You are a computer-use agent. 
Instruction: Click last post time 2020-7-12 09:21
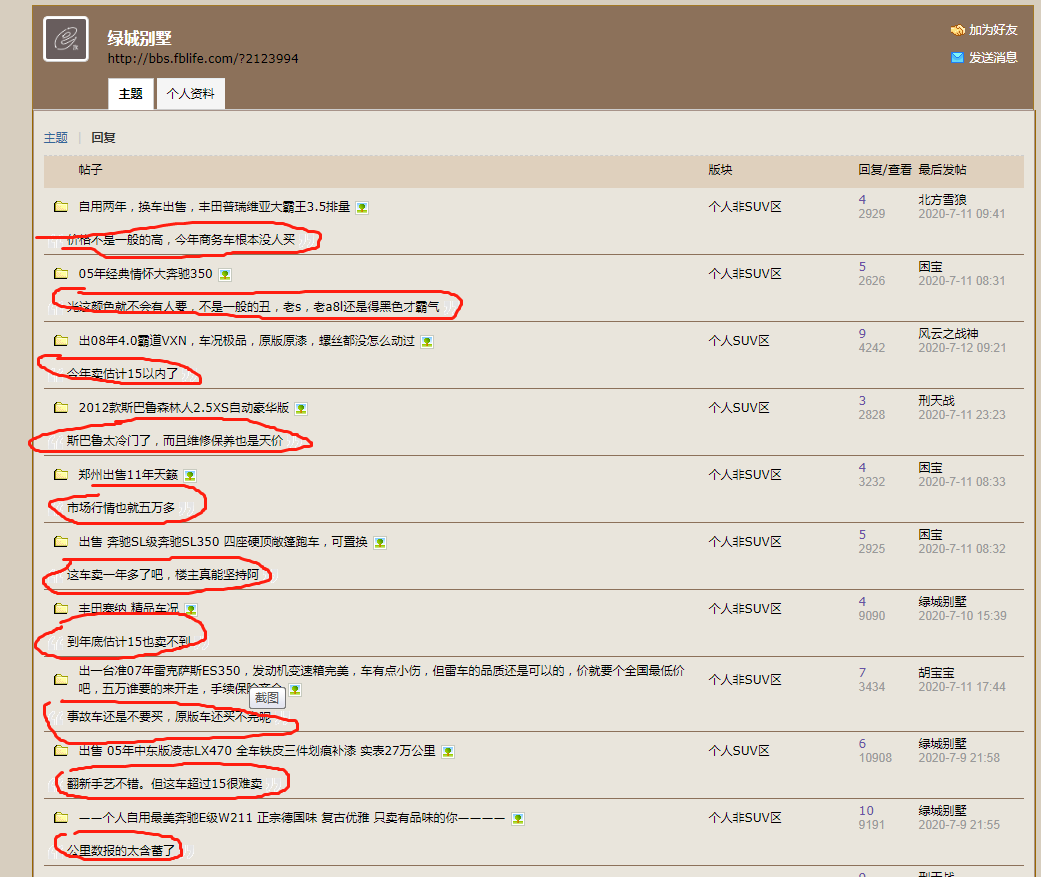pyautogui.click(x=962, y=348)
